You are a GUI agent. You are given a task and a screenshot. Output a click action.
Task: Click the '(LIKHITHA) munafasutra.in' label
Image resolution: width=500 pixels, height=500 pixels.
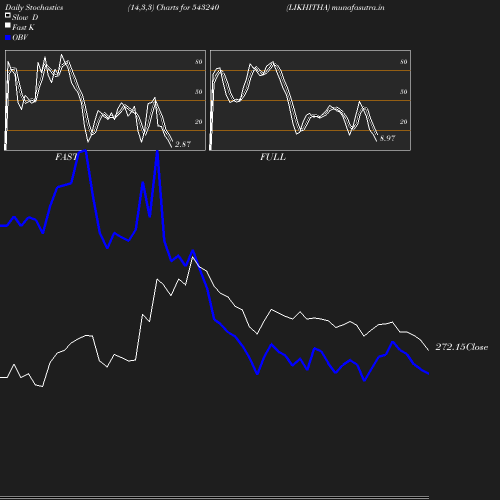tap(335, 7)
